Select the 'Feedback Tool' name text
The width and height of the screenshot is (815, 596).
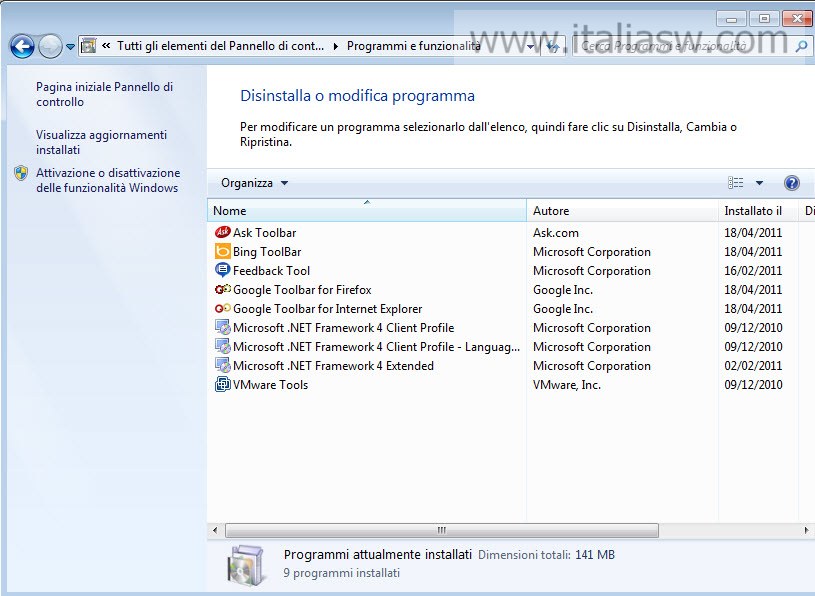coord(271,271)
